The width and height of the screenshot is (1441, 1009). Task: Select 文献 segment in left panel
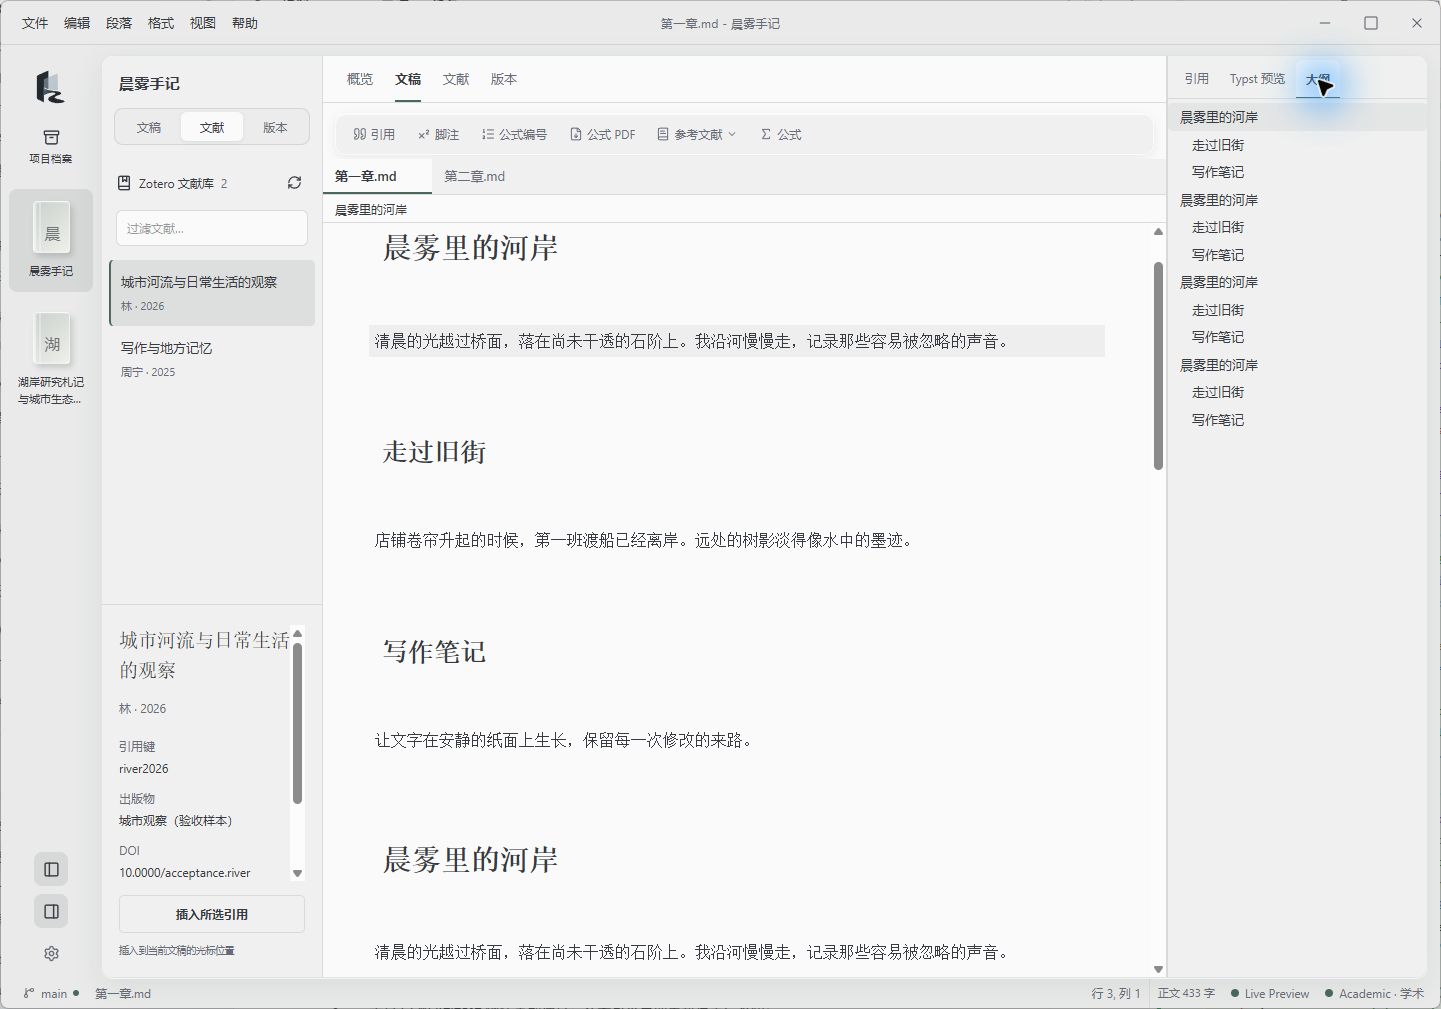pyautogui.click(x=212, y=127)
